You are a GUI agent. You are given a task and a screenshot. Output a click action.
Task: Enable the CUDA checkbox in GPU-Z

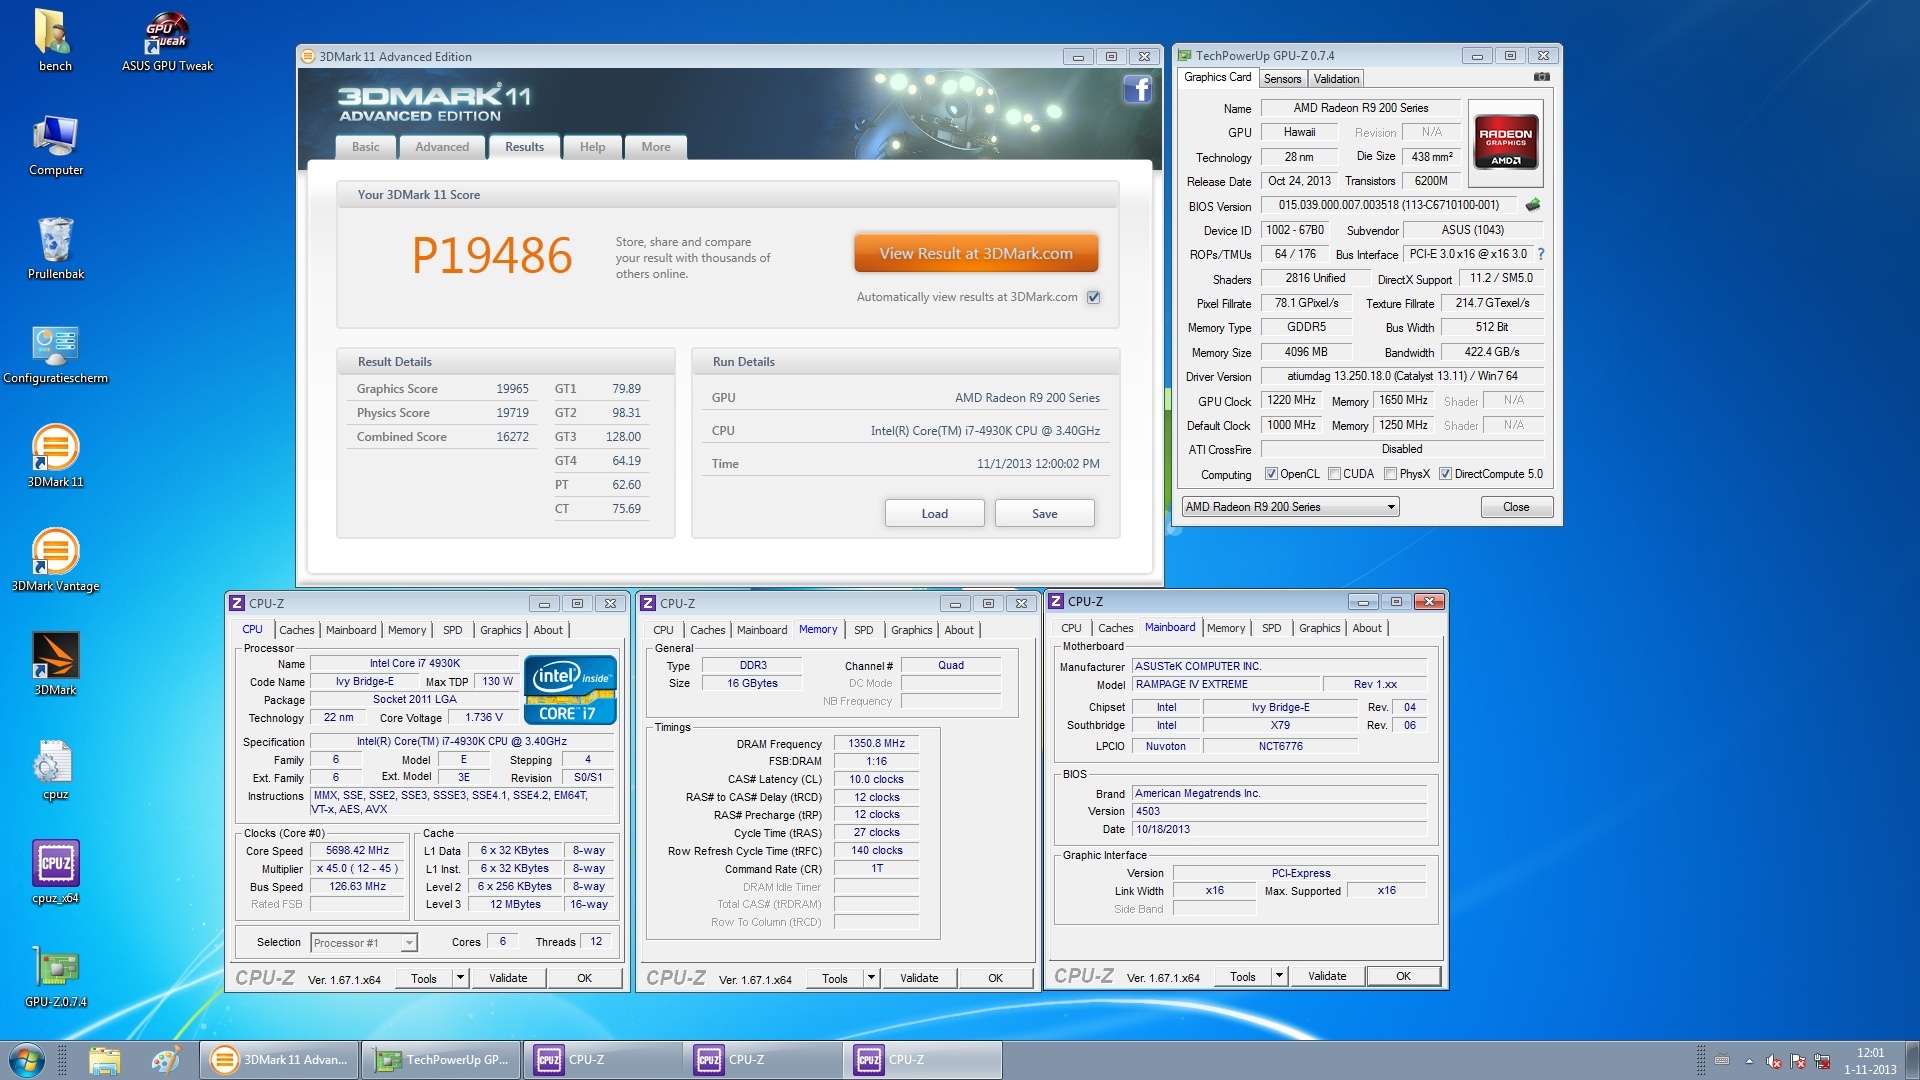1335,474
